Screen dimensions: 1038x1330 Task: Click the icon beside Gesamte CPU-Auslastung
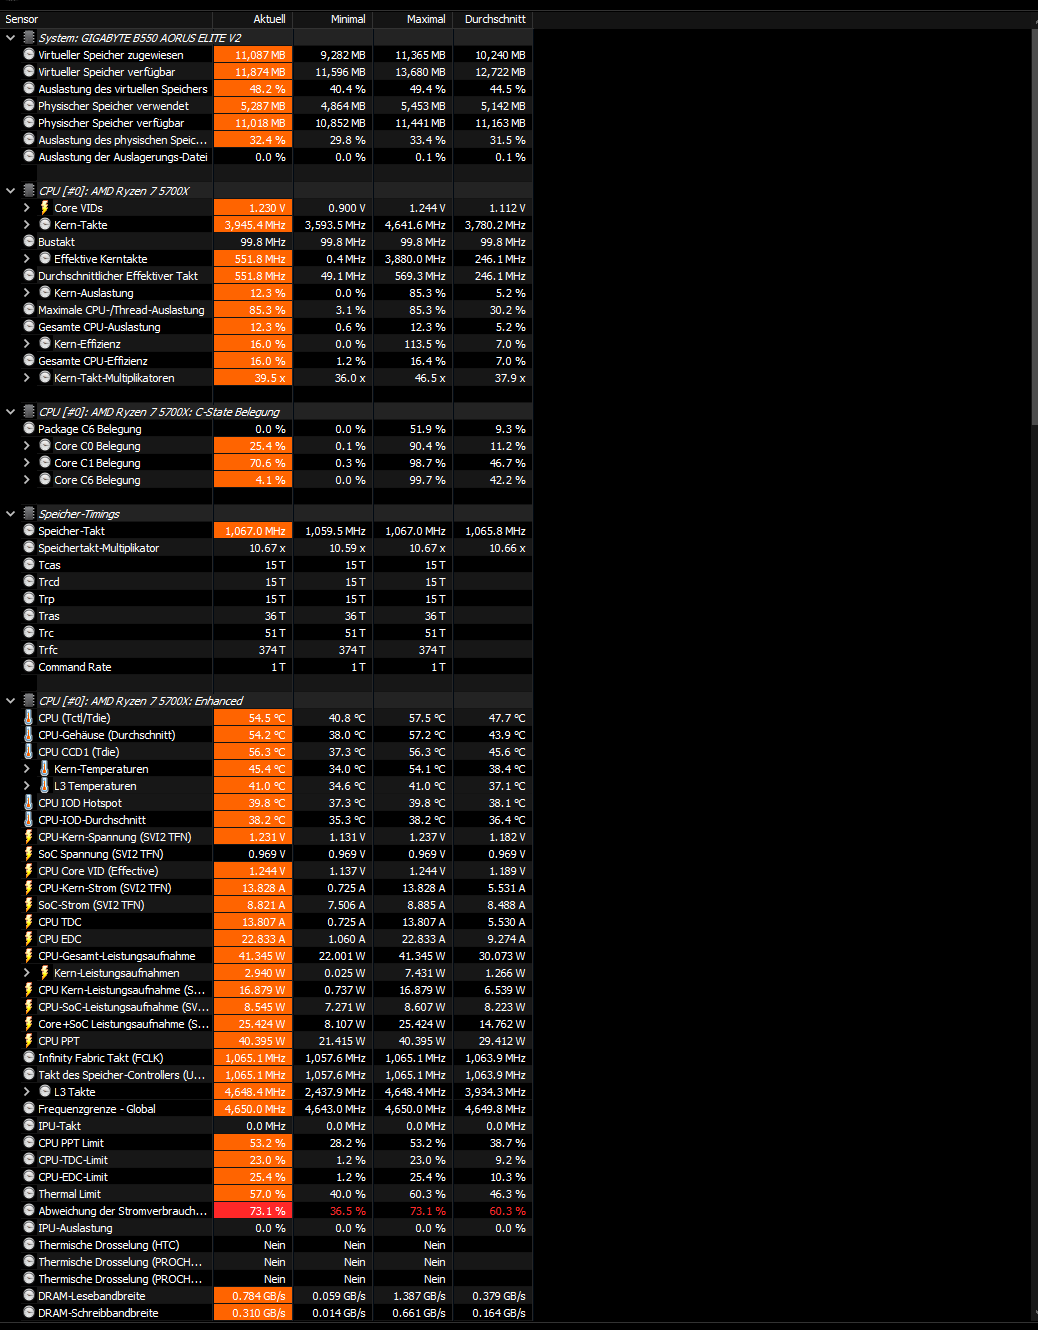(x=29, y=326)
